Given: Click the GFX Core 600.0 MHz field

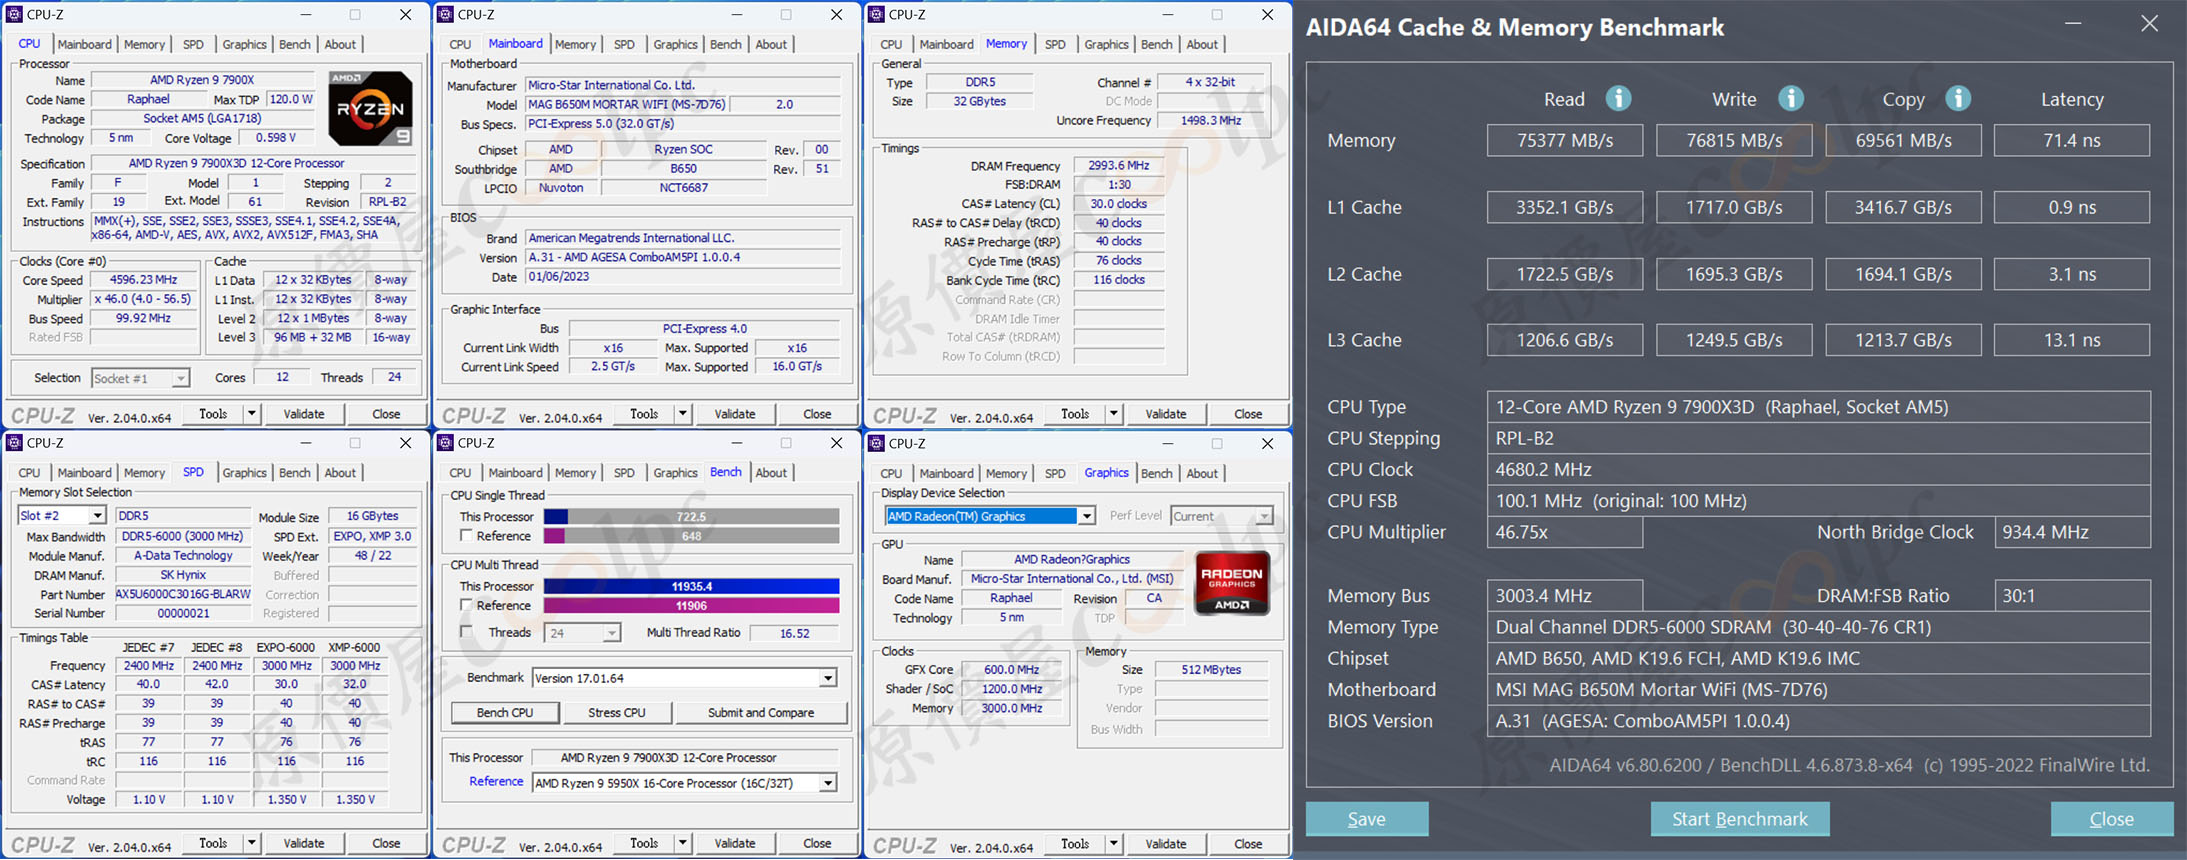Looking at the screenshot, I should pyautogui.click(x=1011, y=670).
